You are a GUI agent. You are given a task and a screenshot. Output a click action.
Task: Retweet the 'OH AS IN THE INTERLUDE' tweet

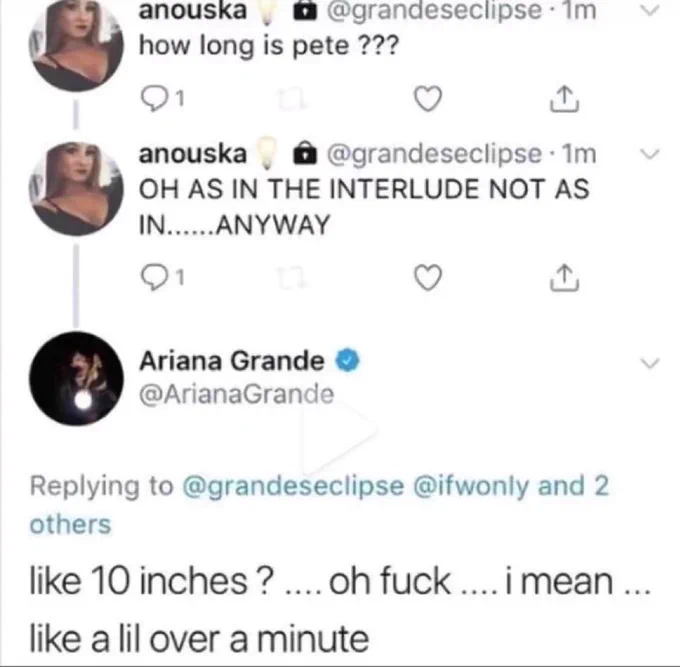click(292, 278)
